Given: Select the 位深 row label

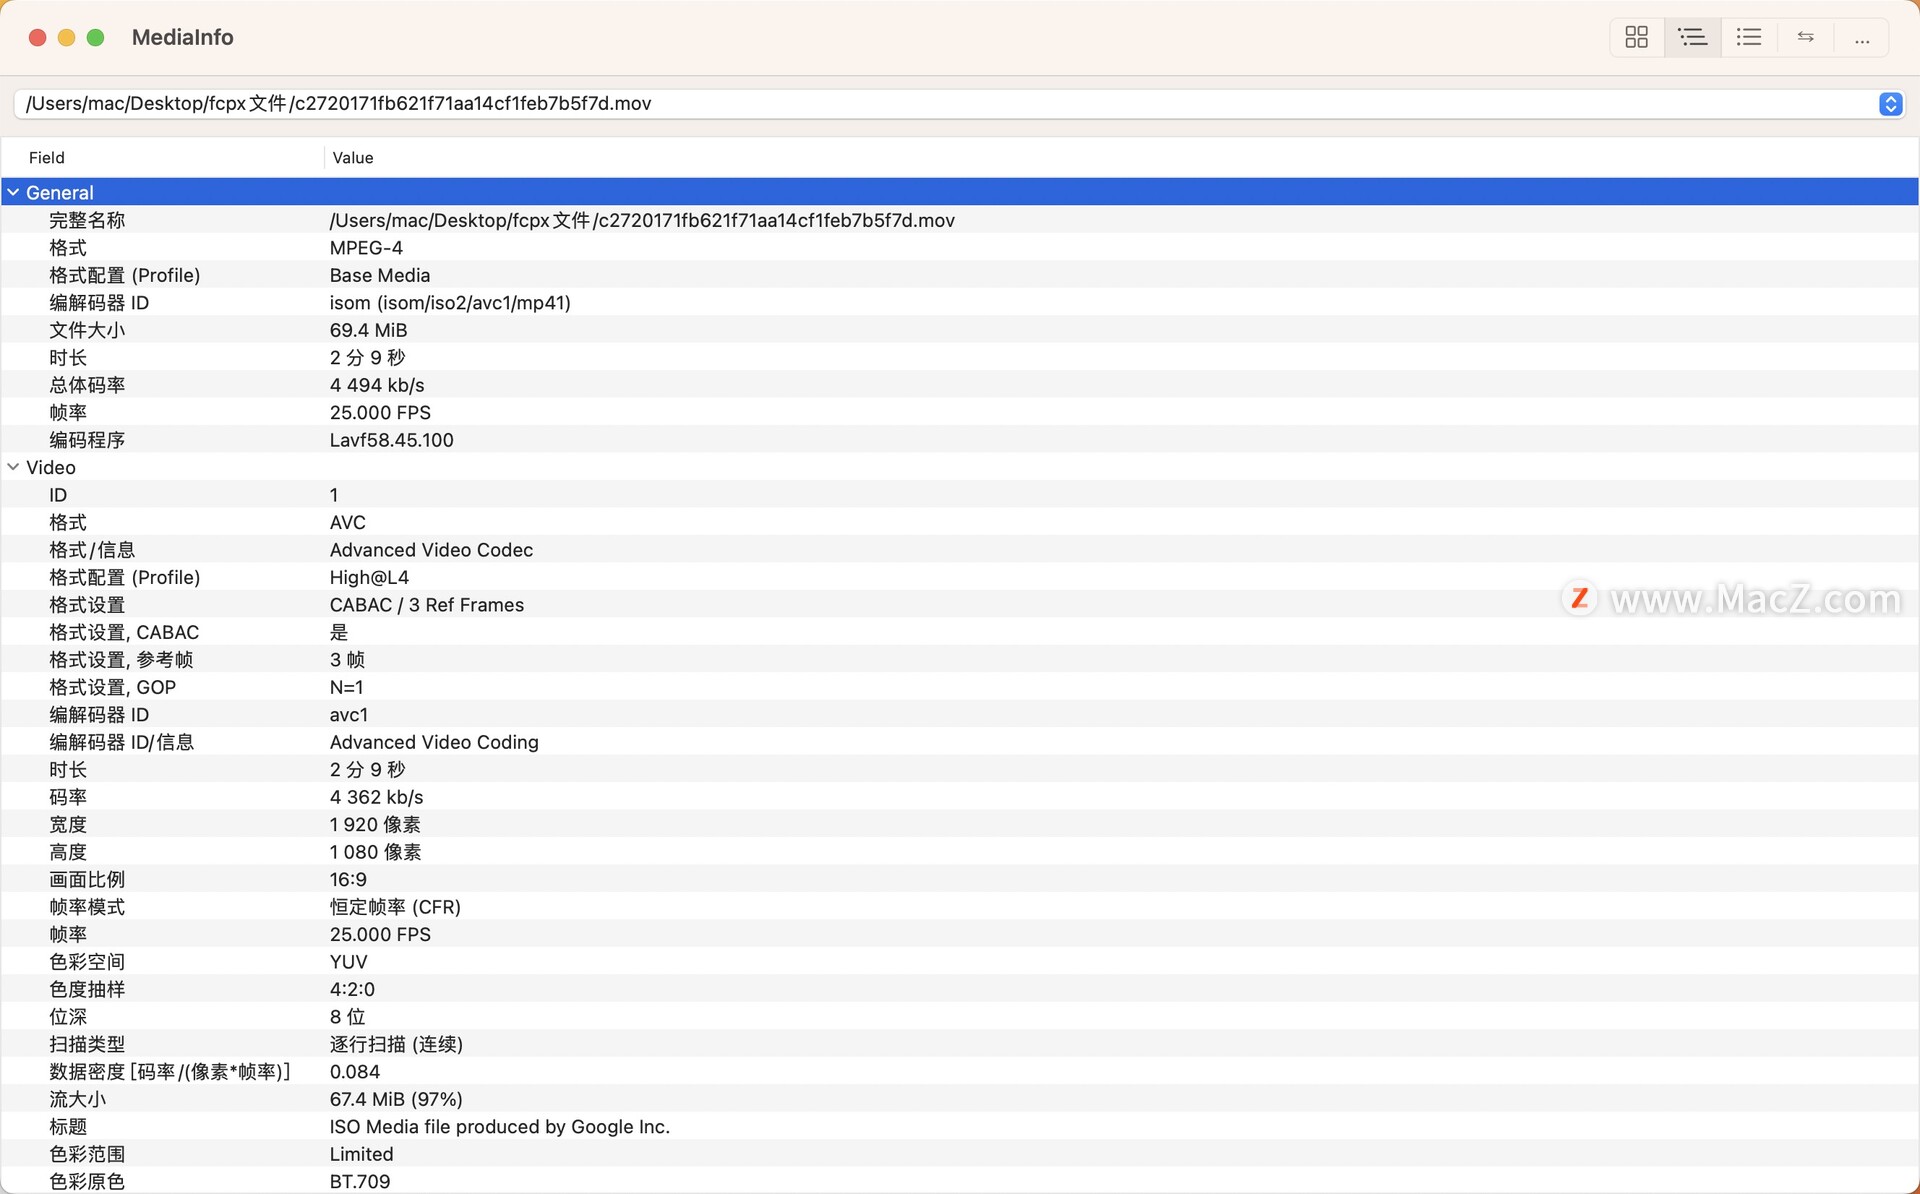Looking at the screenshot, I should (68, 1017).
